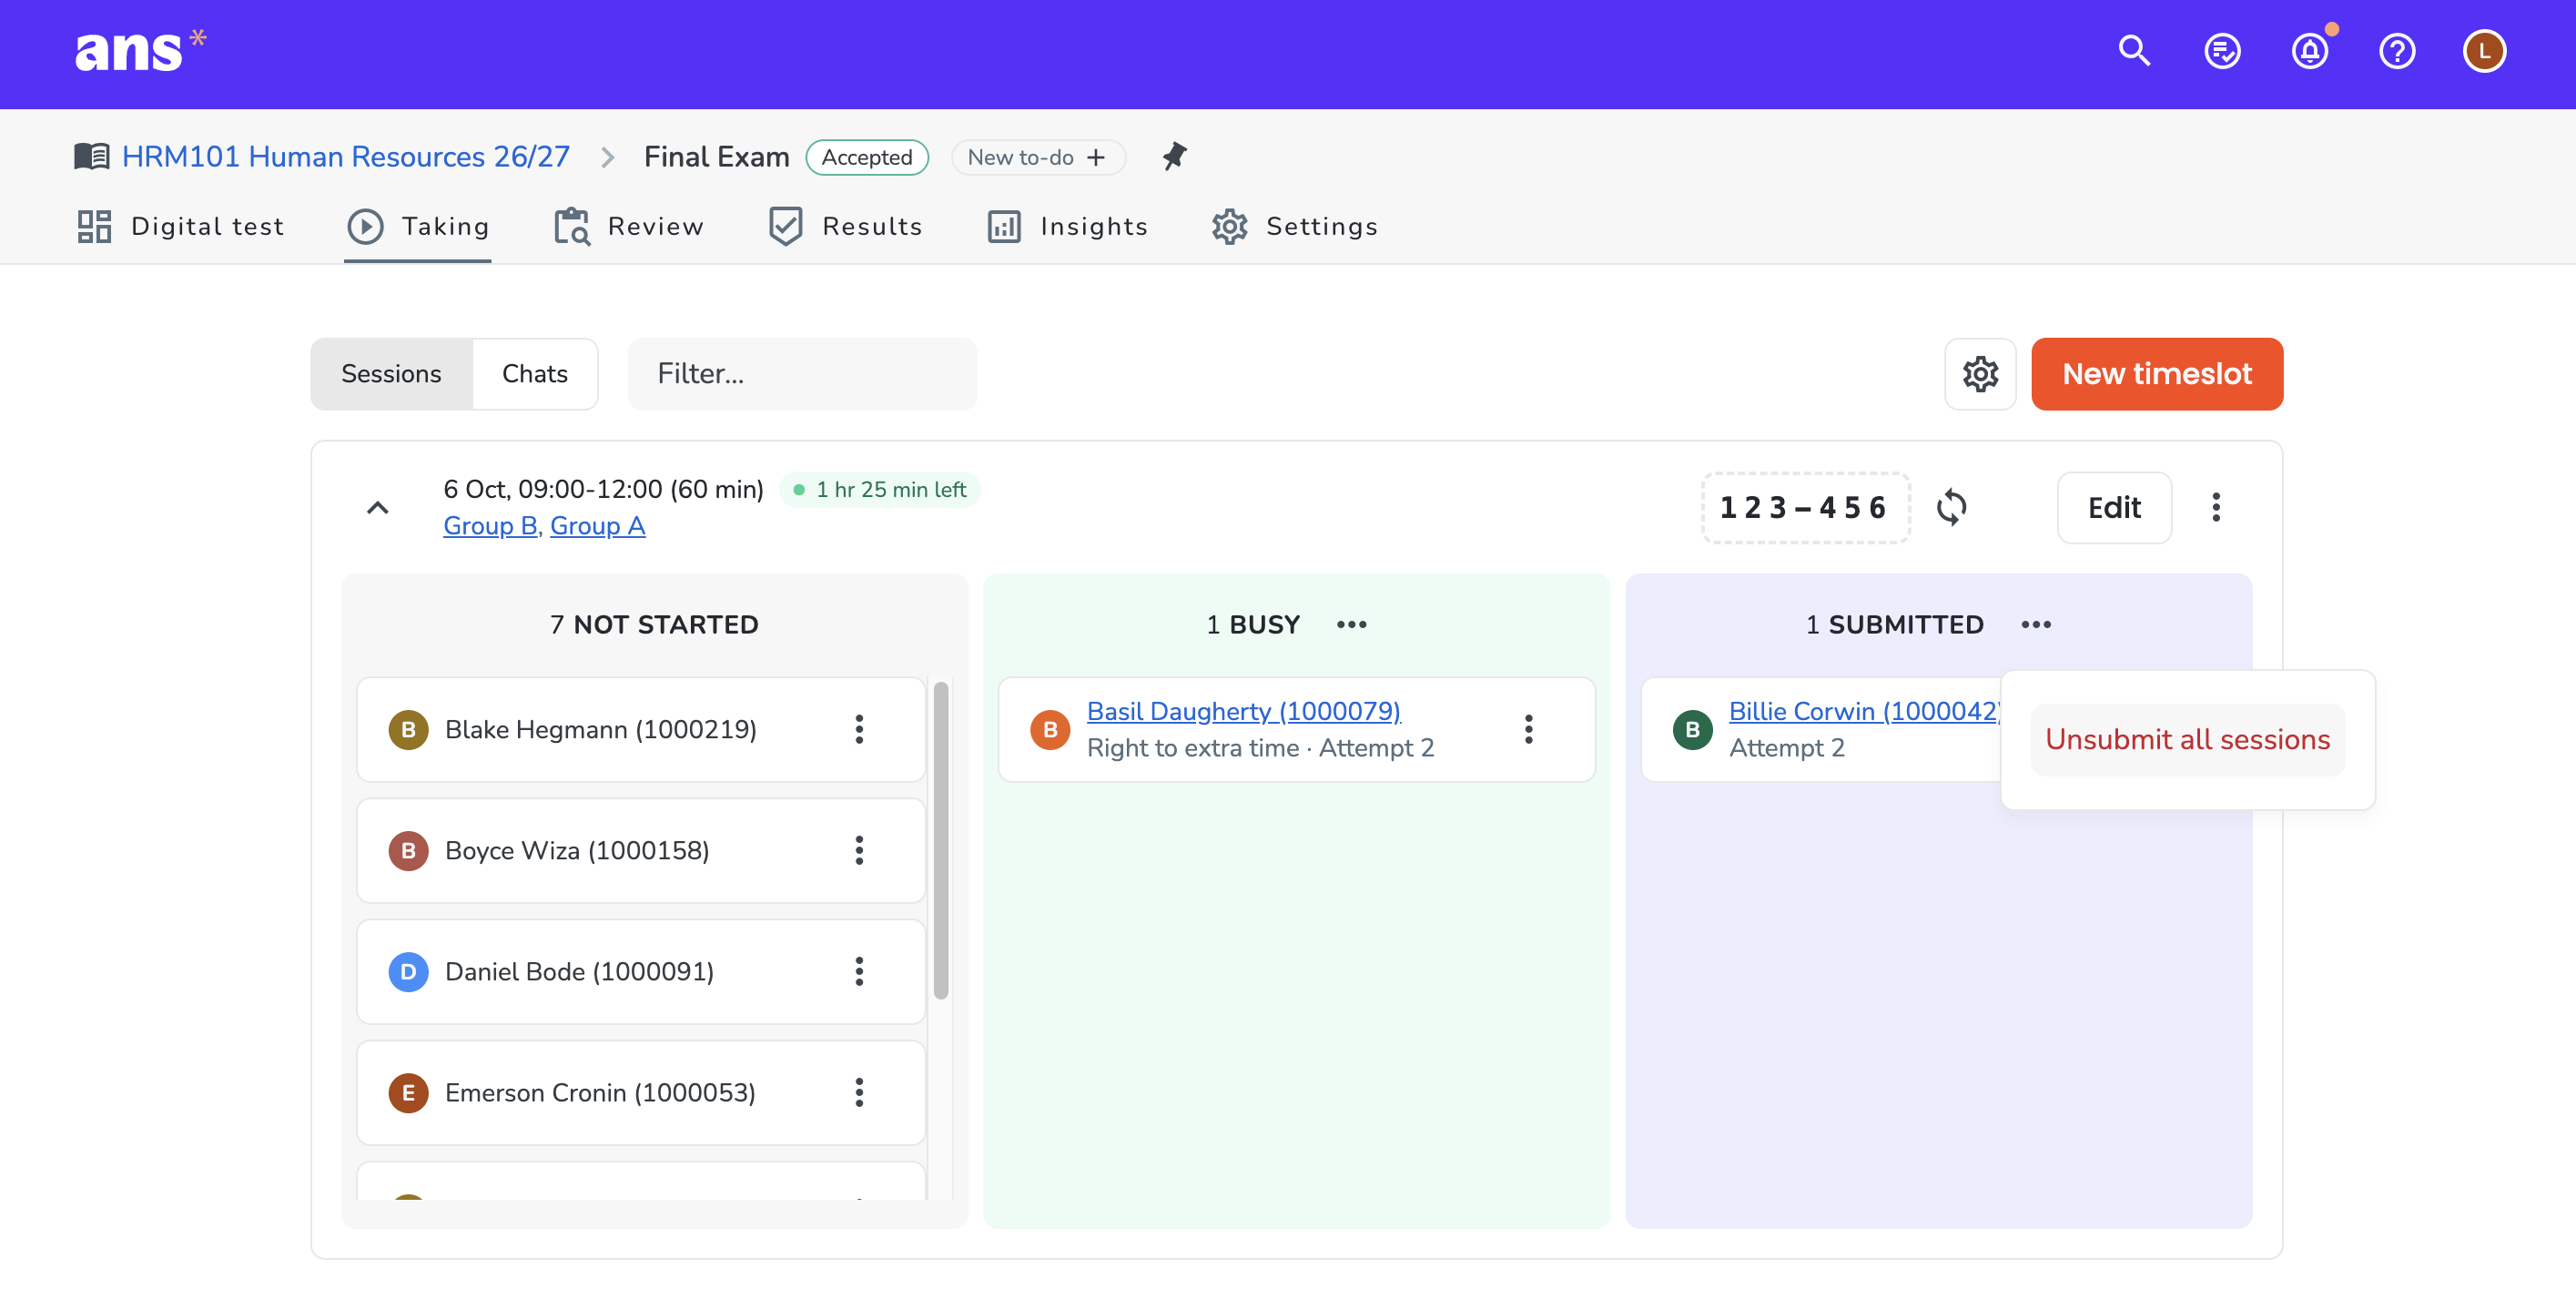Click the New timeslot button

pyautogui.click(x=2156, y=374)
